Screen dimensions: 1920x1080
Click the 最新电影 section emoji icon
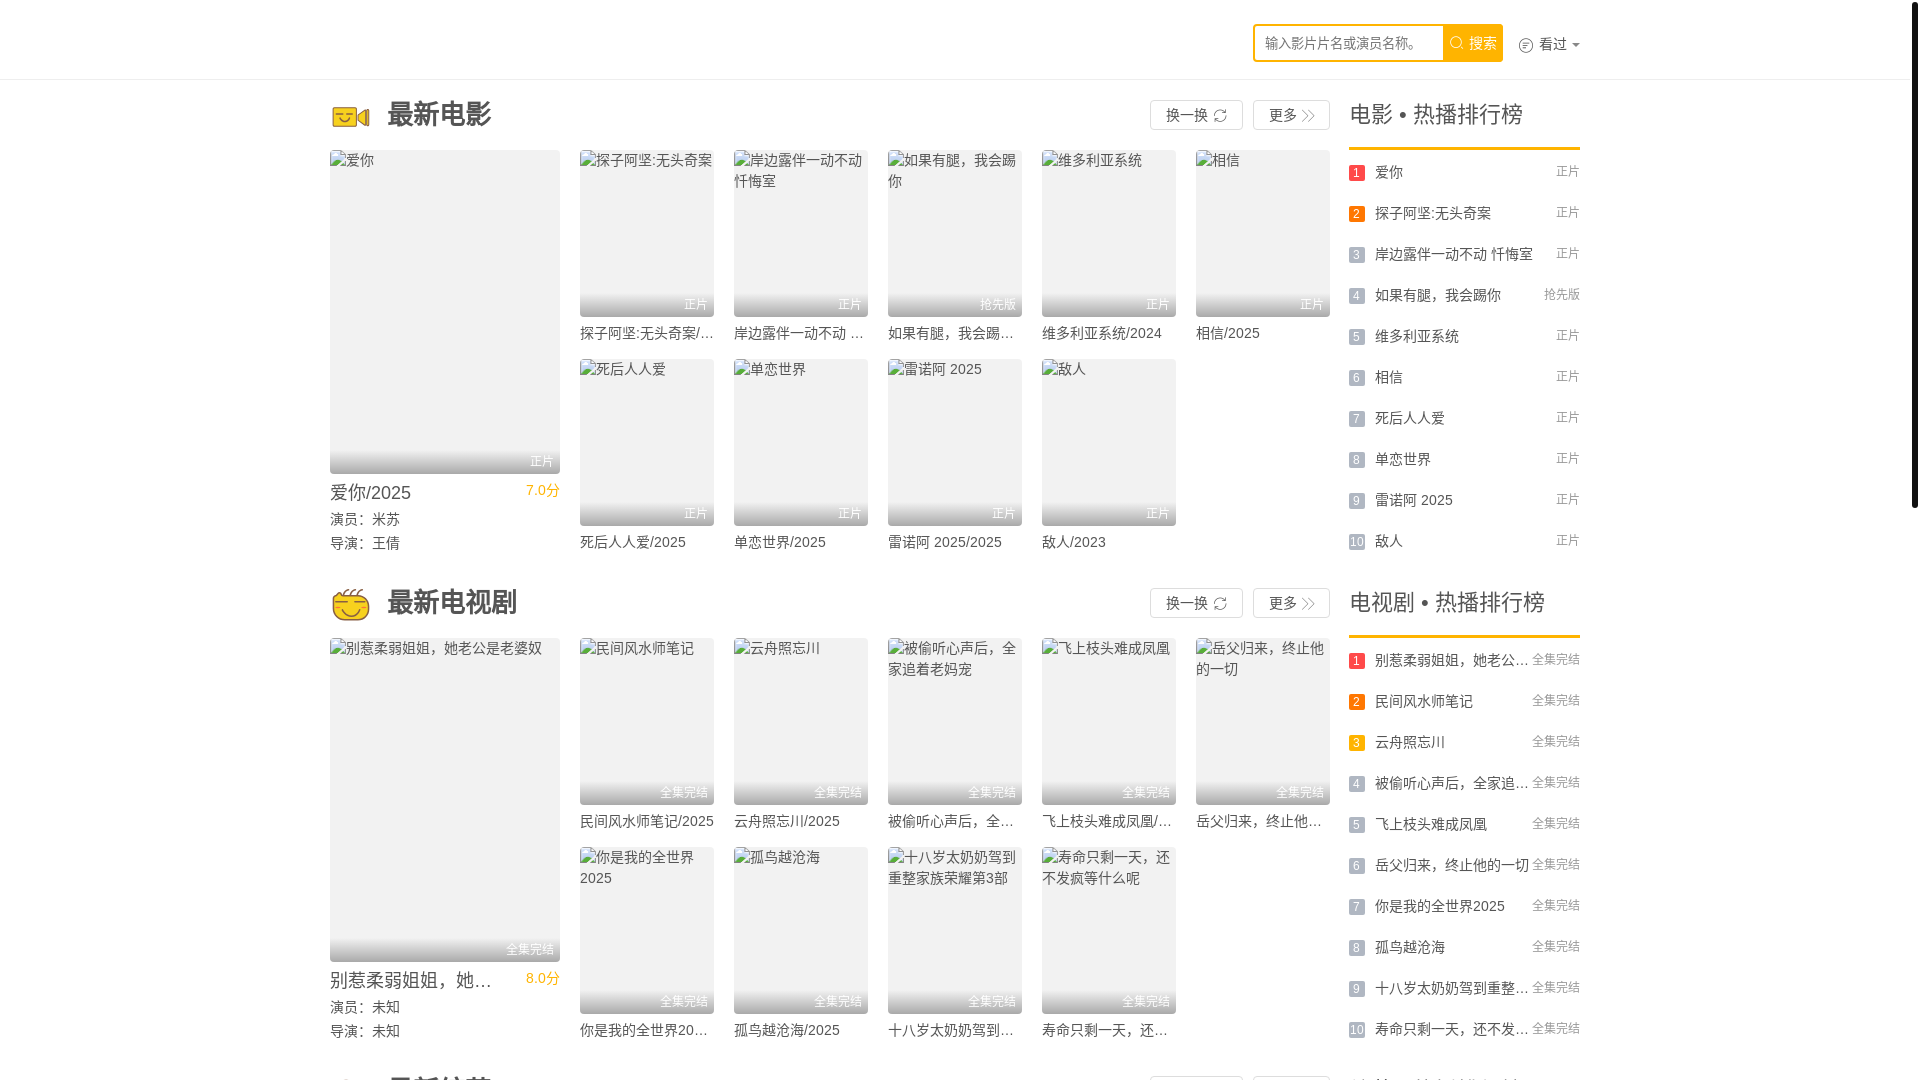tap(350, 116)
